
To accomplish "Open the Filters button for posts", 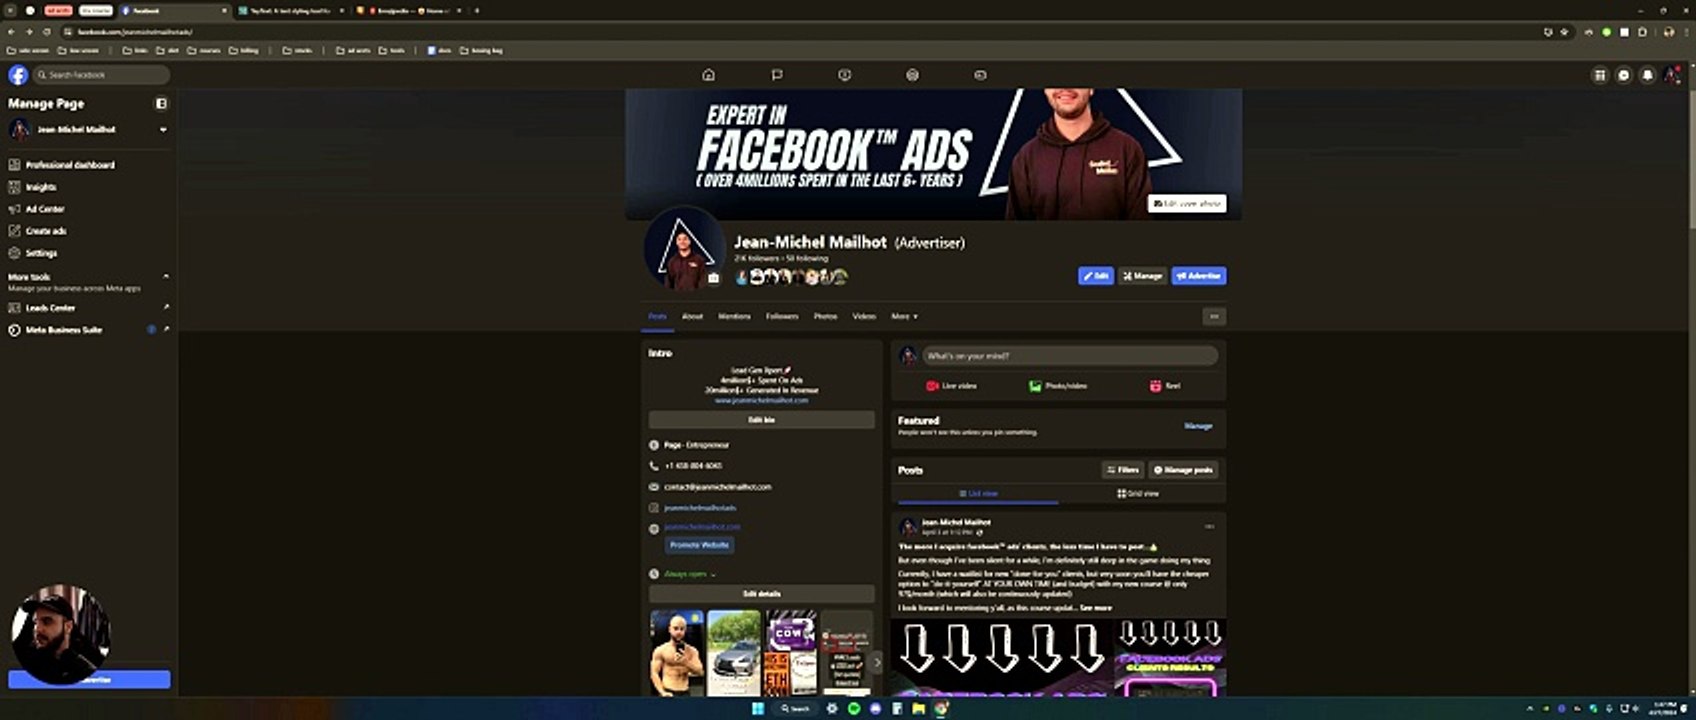I will click(1122, 469).
